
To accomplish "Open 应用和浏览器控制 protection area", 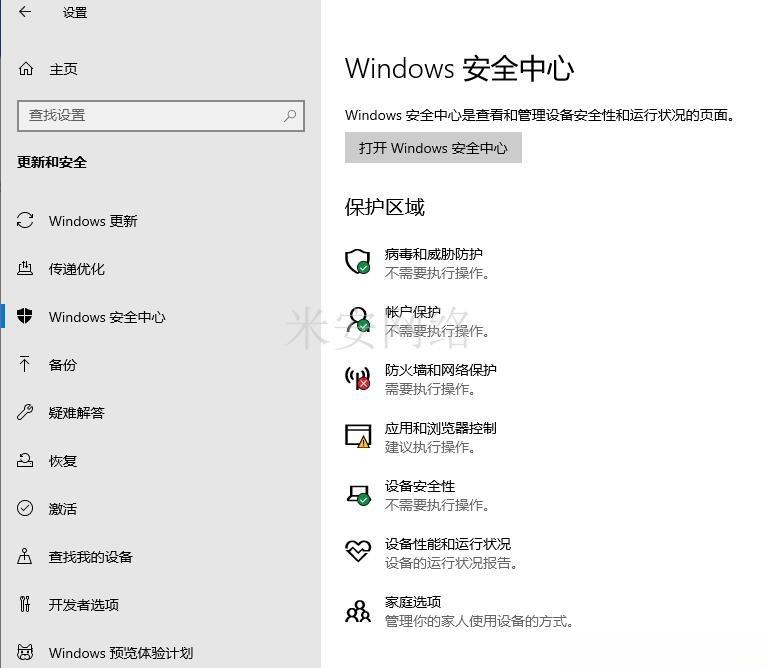I will [x=421, y=437].
